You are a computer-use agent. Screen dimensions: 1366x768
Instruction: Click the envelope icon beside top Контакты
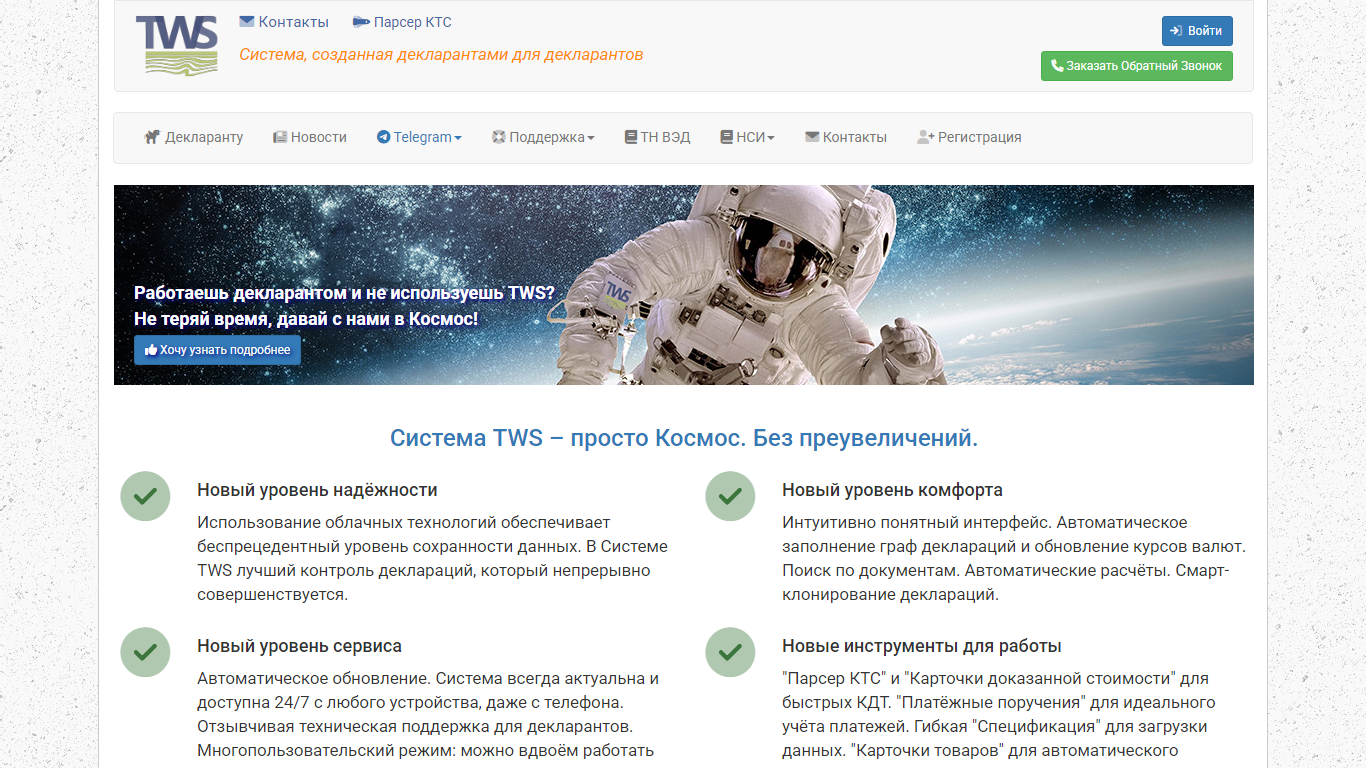[x=247, y=22]
